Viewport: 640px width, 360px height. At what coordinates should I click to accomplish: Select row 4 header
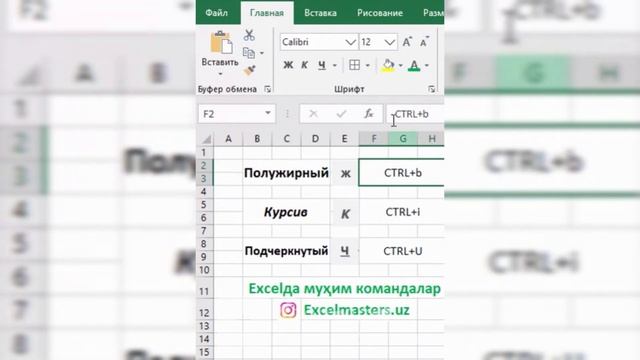click(204, 192)
